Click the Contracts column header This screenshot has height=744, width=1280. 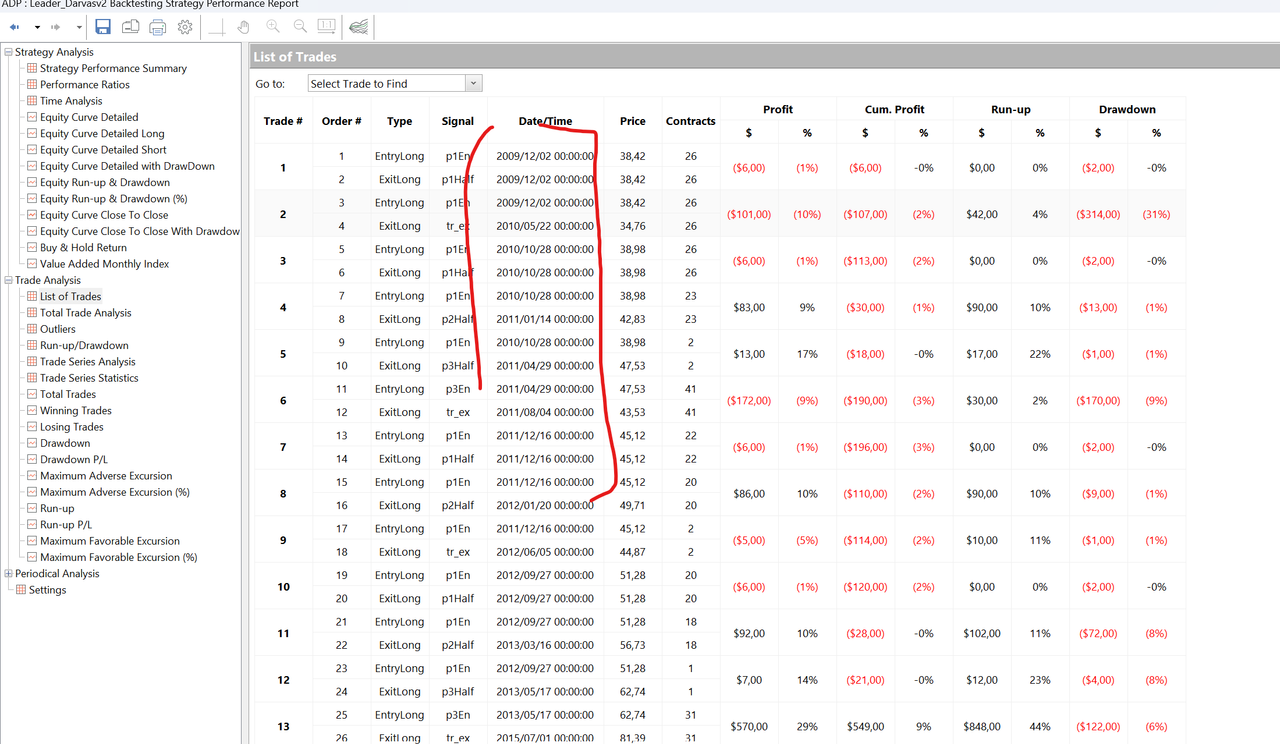[690, 121]
